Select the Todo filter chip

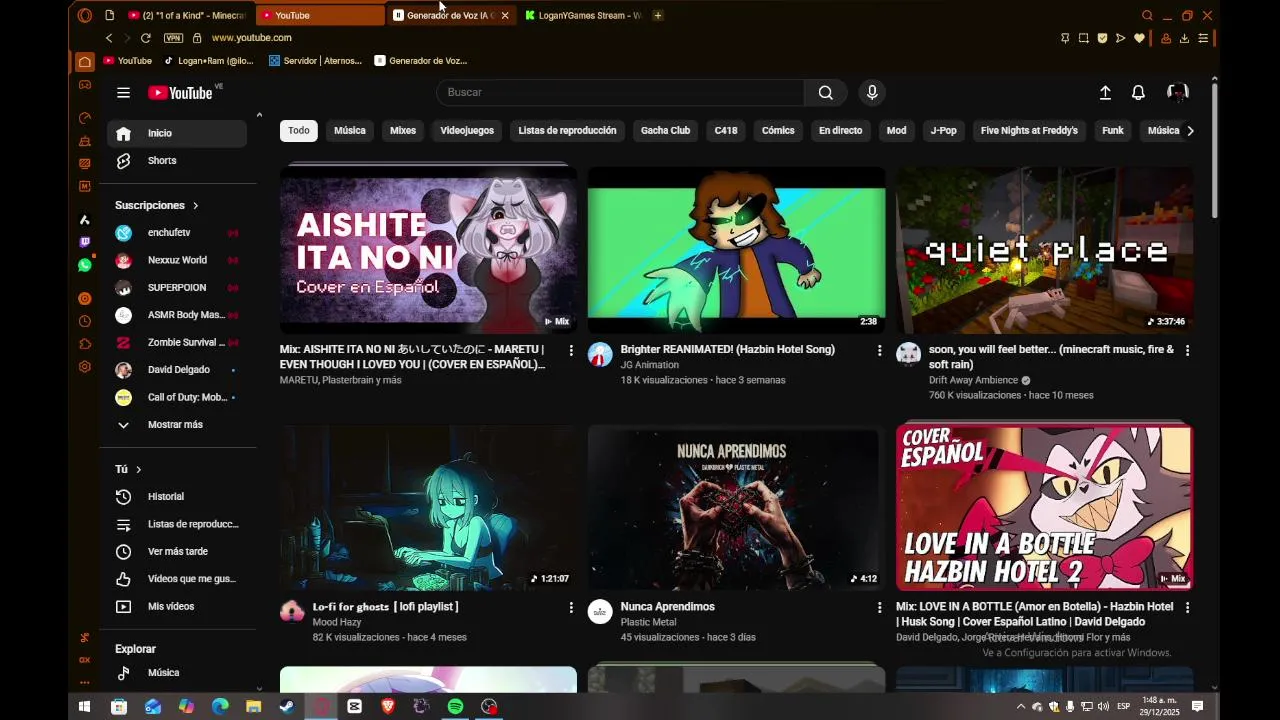coord(299,130)
